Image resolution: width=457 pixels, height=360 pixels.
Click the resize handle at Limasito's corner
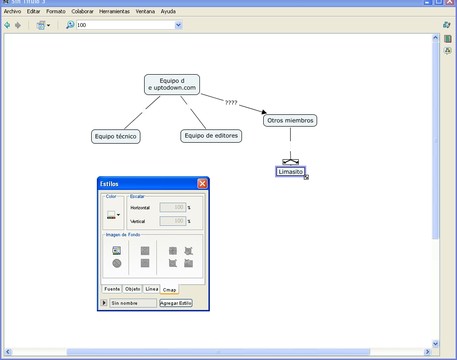[x=306, y=177]
